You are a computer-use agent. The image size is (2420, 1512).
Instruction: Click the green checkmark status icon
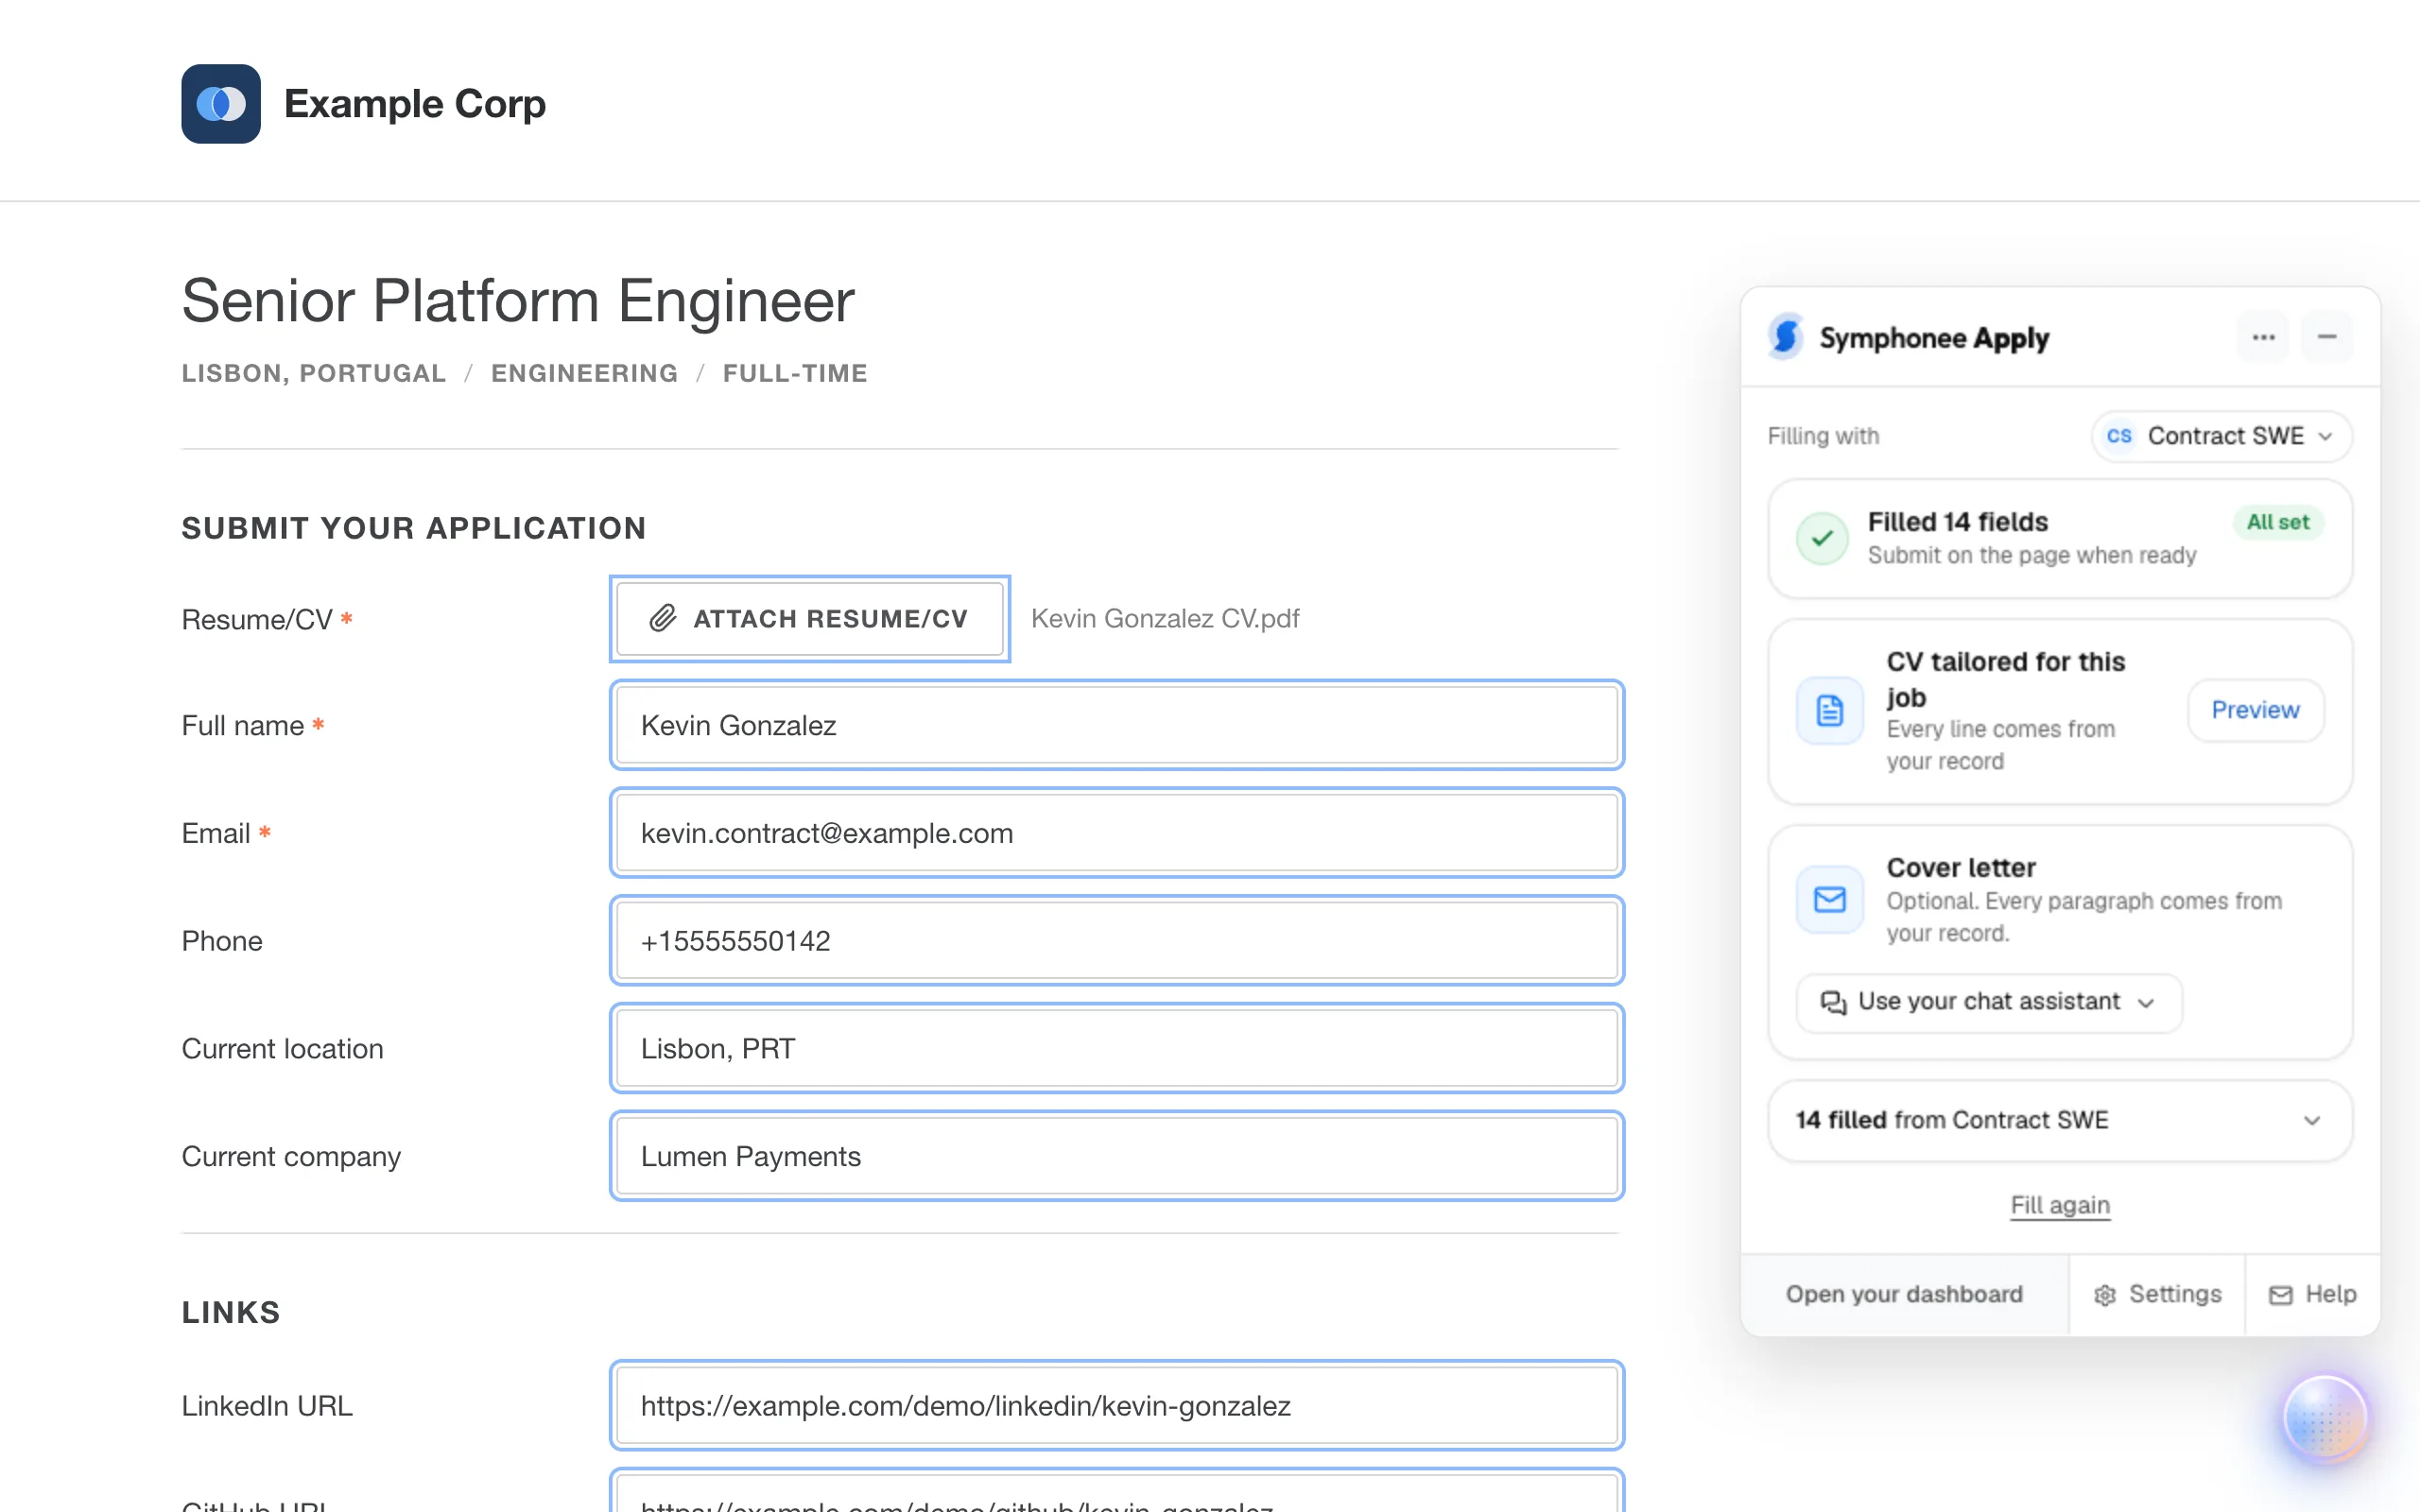[x=1822, y=538]
